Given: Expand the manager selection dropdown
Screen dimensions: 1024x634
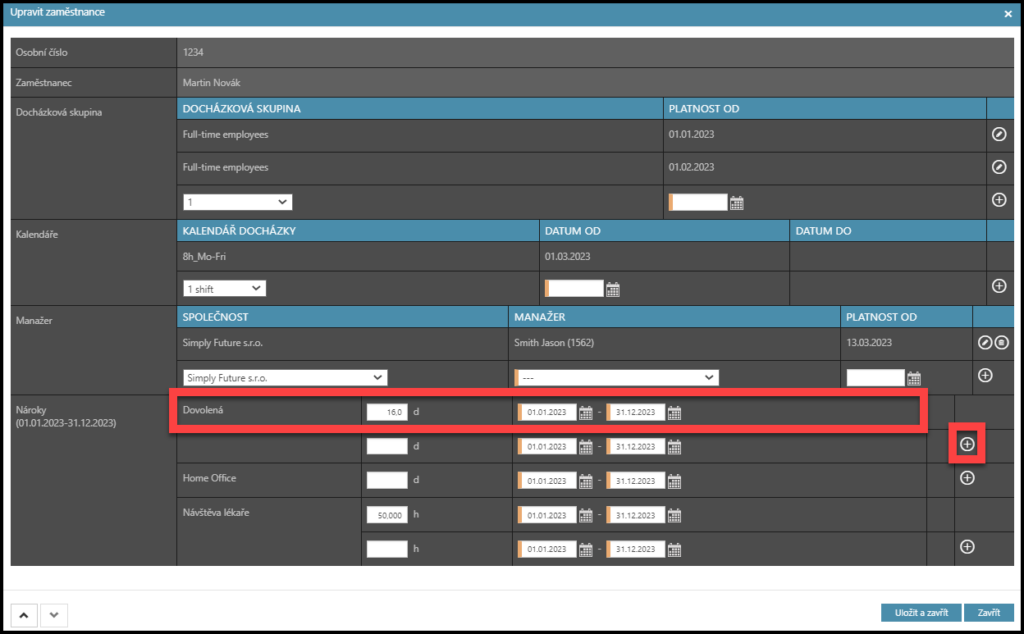Looking at the screenshot, I should [x=617, y=377].
